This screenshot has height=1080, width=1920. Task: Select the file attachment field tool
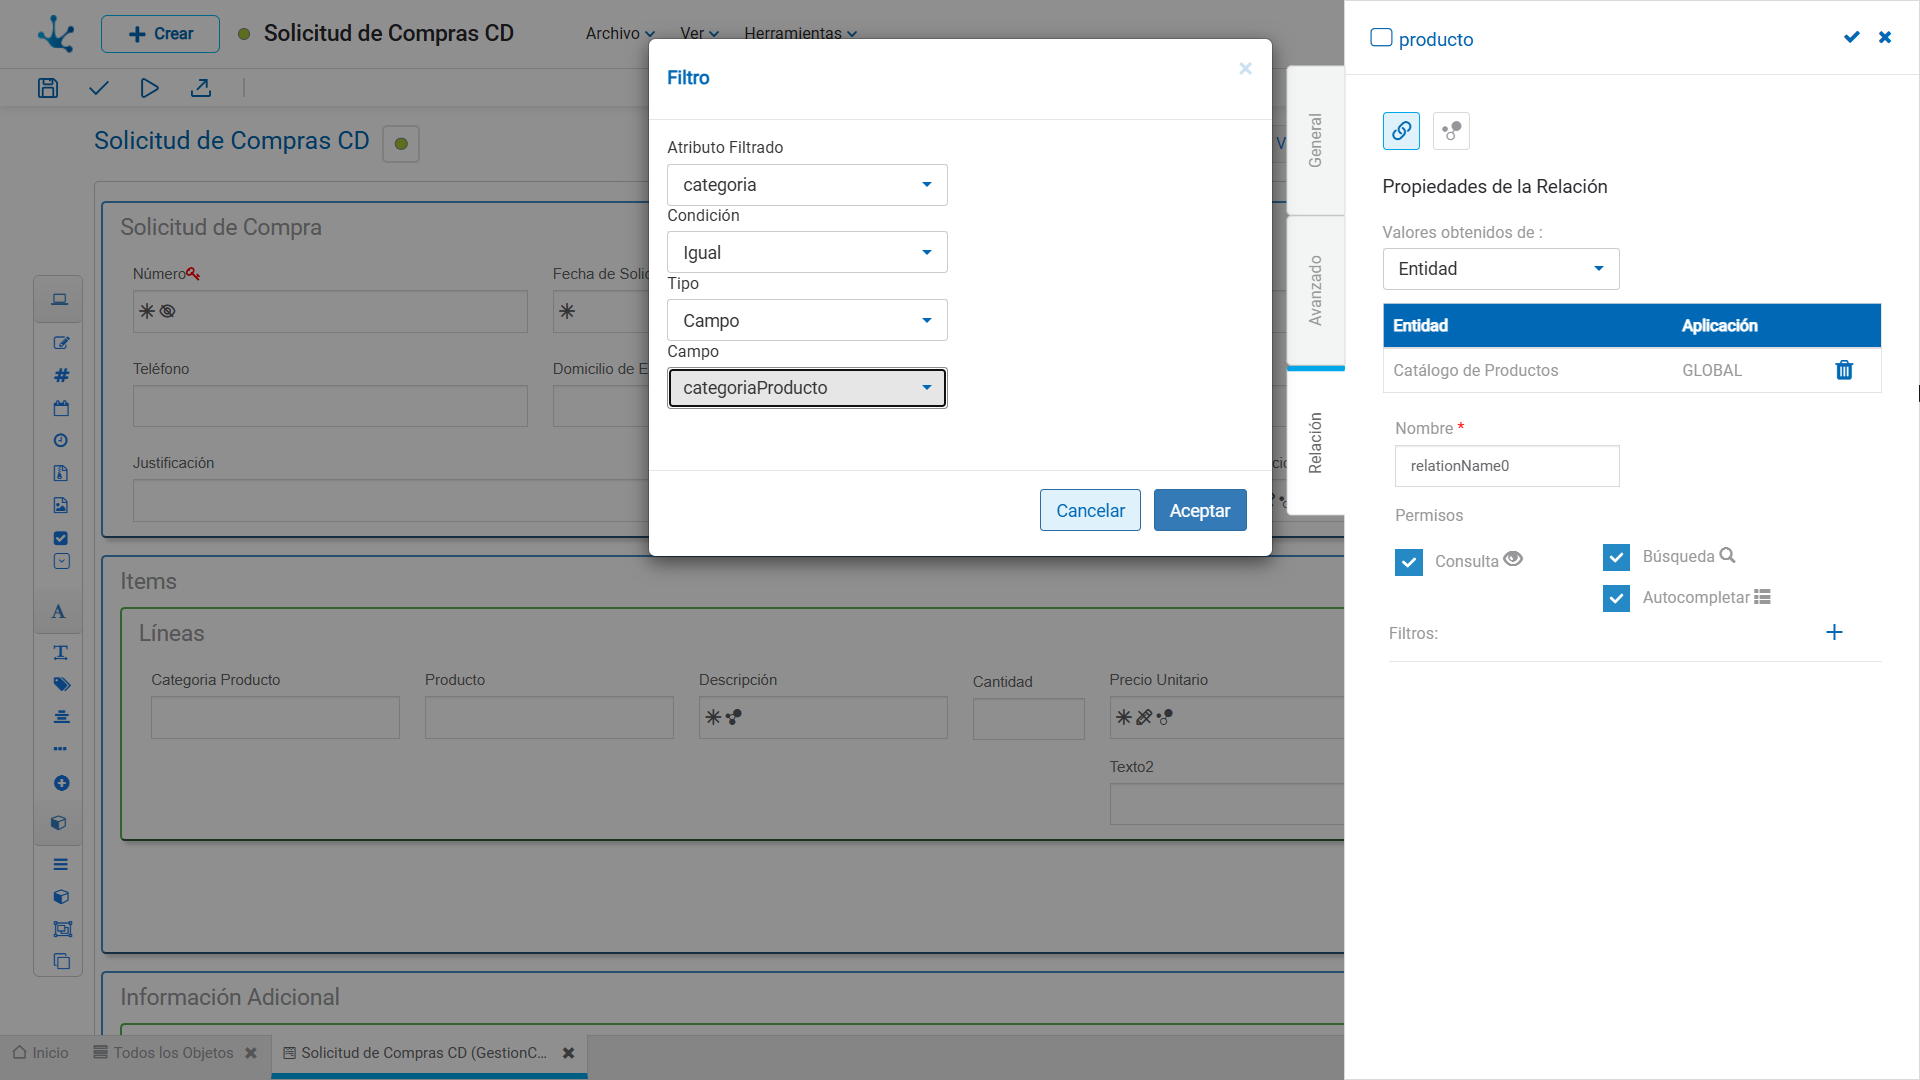(x=61, y=473)
